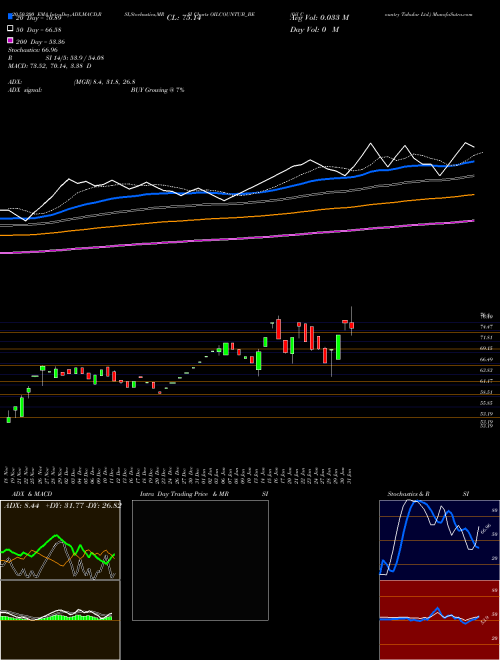Click the 'Intra Day Trading Price' panel title
500x660 pixels.
click(x=175, y=494)
